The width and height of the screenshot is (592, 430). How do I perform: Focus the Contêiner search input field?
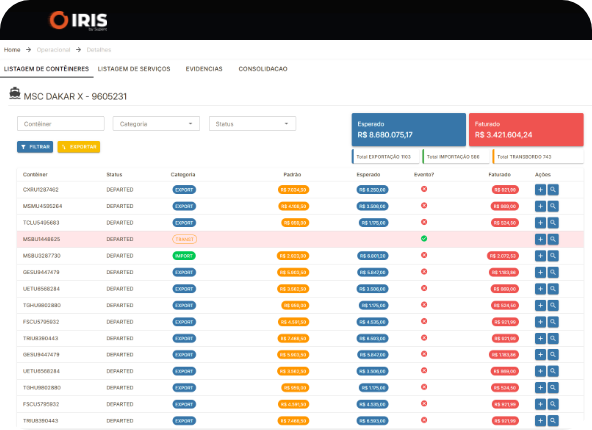point(61,124)
